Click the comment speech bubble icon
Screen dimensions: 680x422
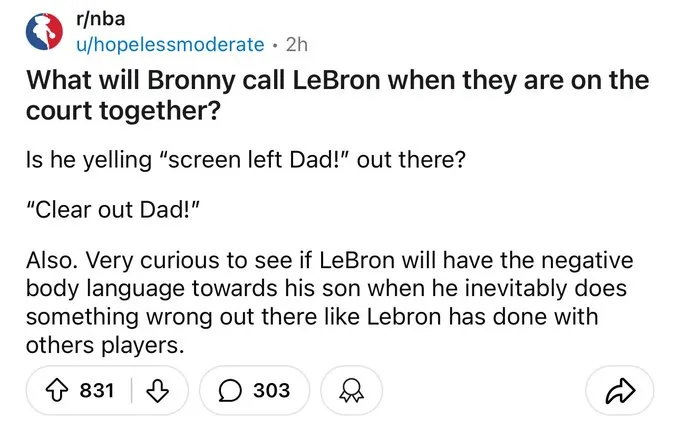click(x=228, y=390)
